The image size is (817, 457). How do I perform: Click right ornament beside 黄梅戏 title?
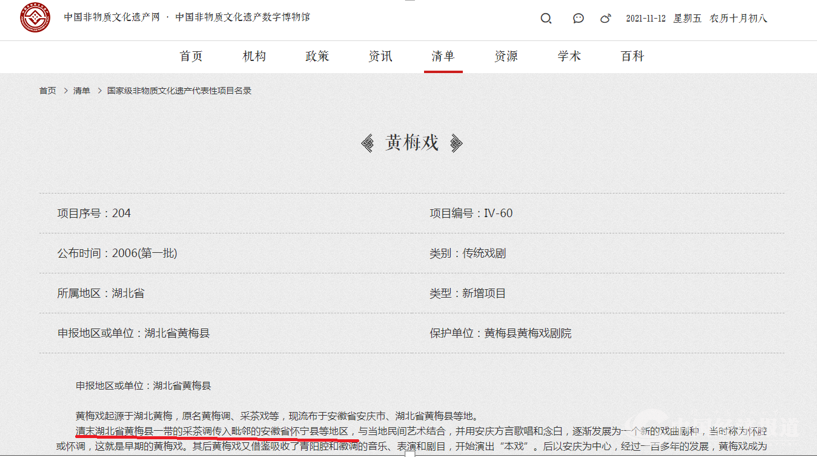456,143
